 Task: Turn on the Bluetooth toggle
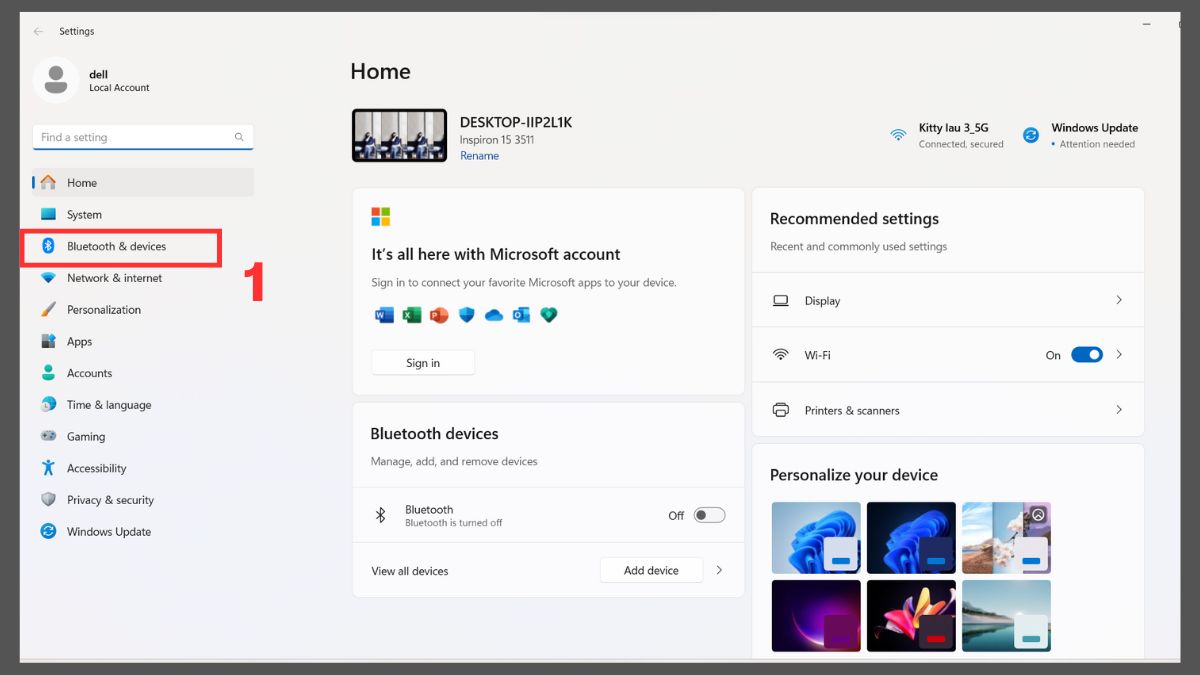click(x=709, y=515)
